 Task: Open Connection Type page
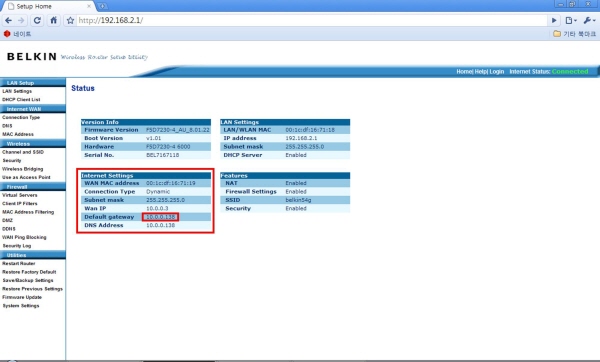point(21,117)
